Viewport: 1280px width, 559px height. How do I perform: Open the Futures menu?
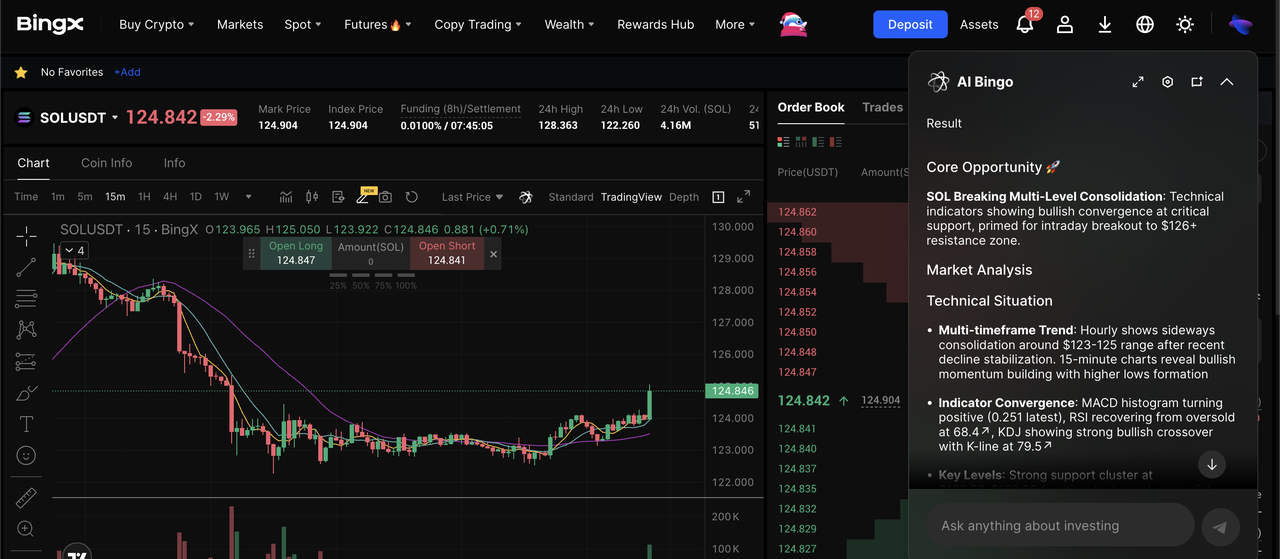pyautogui.click(x=377, y=25)
